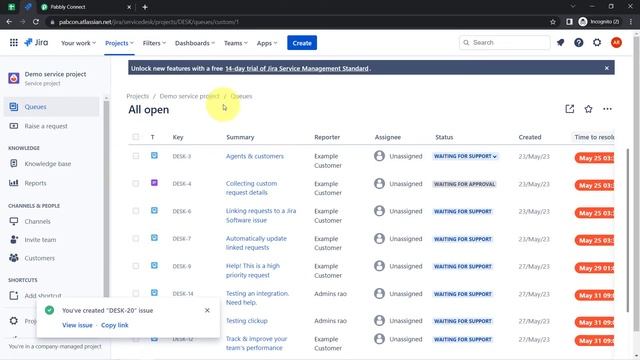This screenshot has width=640, height=360.
Task: Click issue type icon for DESK-4
Action: pos(154,183)
